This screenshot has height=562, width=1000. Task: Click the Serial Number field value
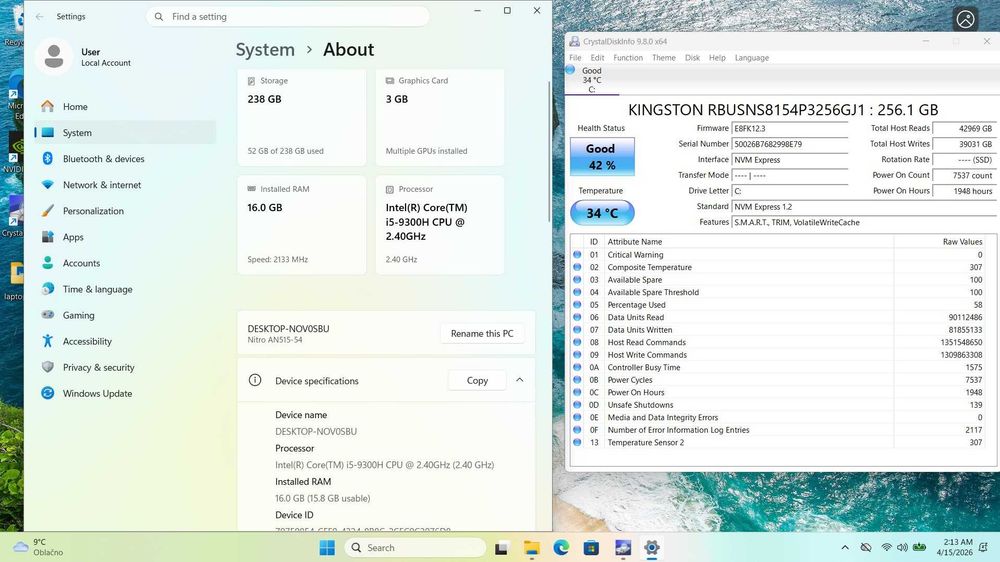click(790, 144)
